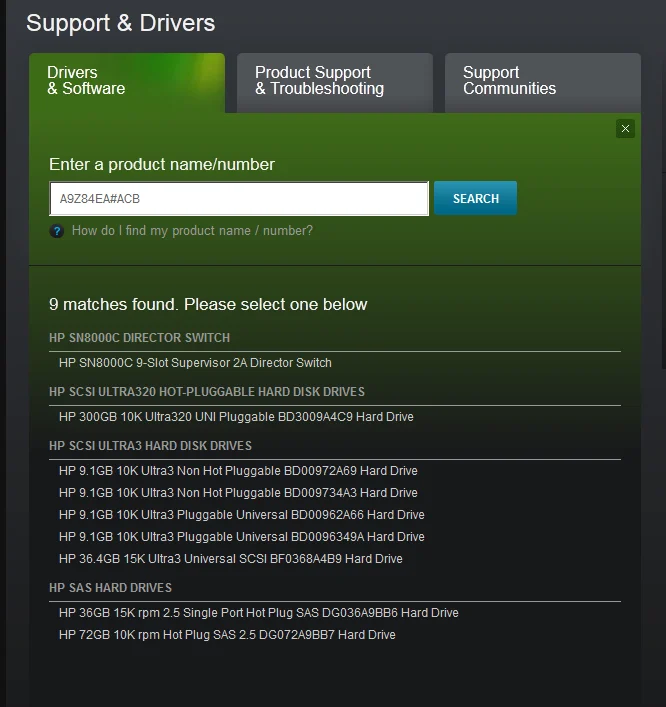Open Support Communities tab
Image resolution: width=666 pixels, height=707 pixels.
point(542,83)
